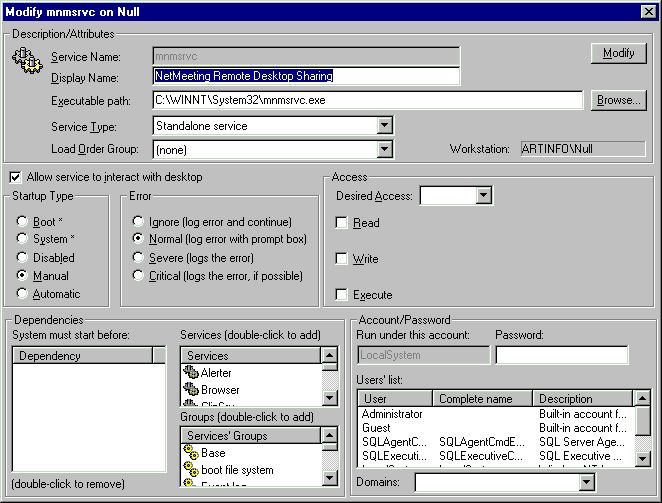Viewport: 662px width, 503px height.
Task: Toggle Allow service to interact with desktop
Action: pos(16,177)
